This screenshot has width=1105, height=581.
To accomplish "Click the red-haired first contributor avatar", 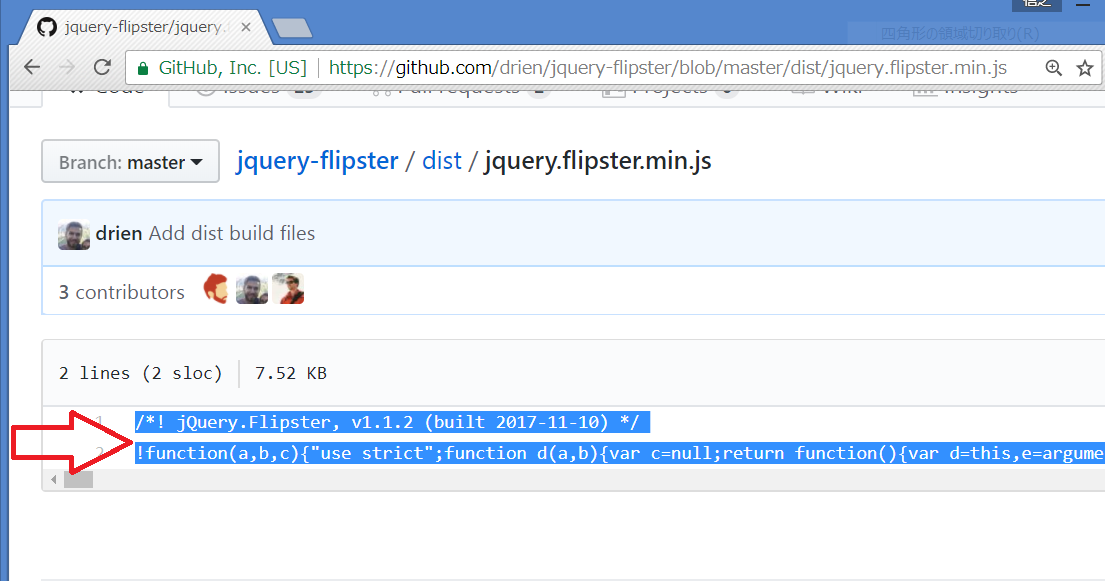I will 216,289.
